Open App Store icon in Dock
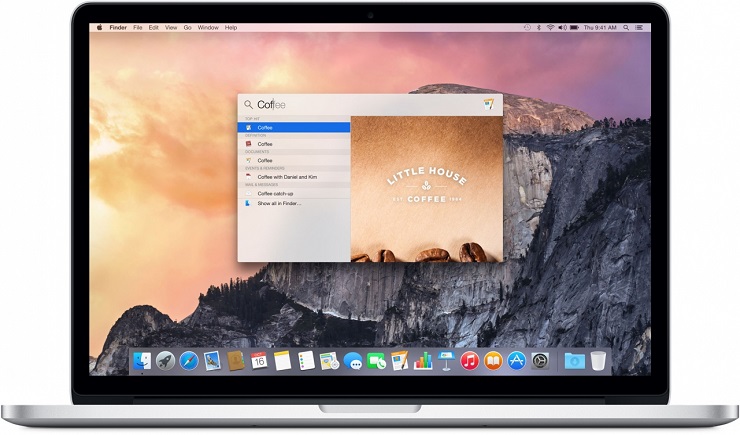The height and width of the screenshot is (435, 740). pyautogui.click(x=516, y=362)
